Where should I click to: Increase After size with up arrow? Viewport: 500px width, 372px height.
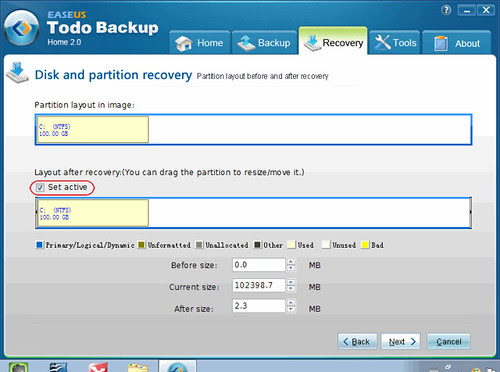click(291, 303)
